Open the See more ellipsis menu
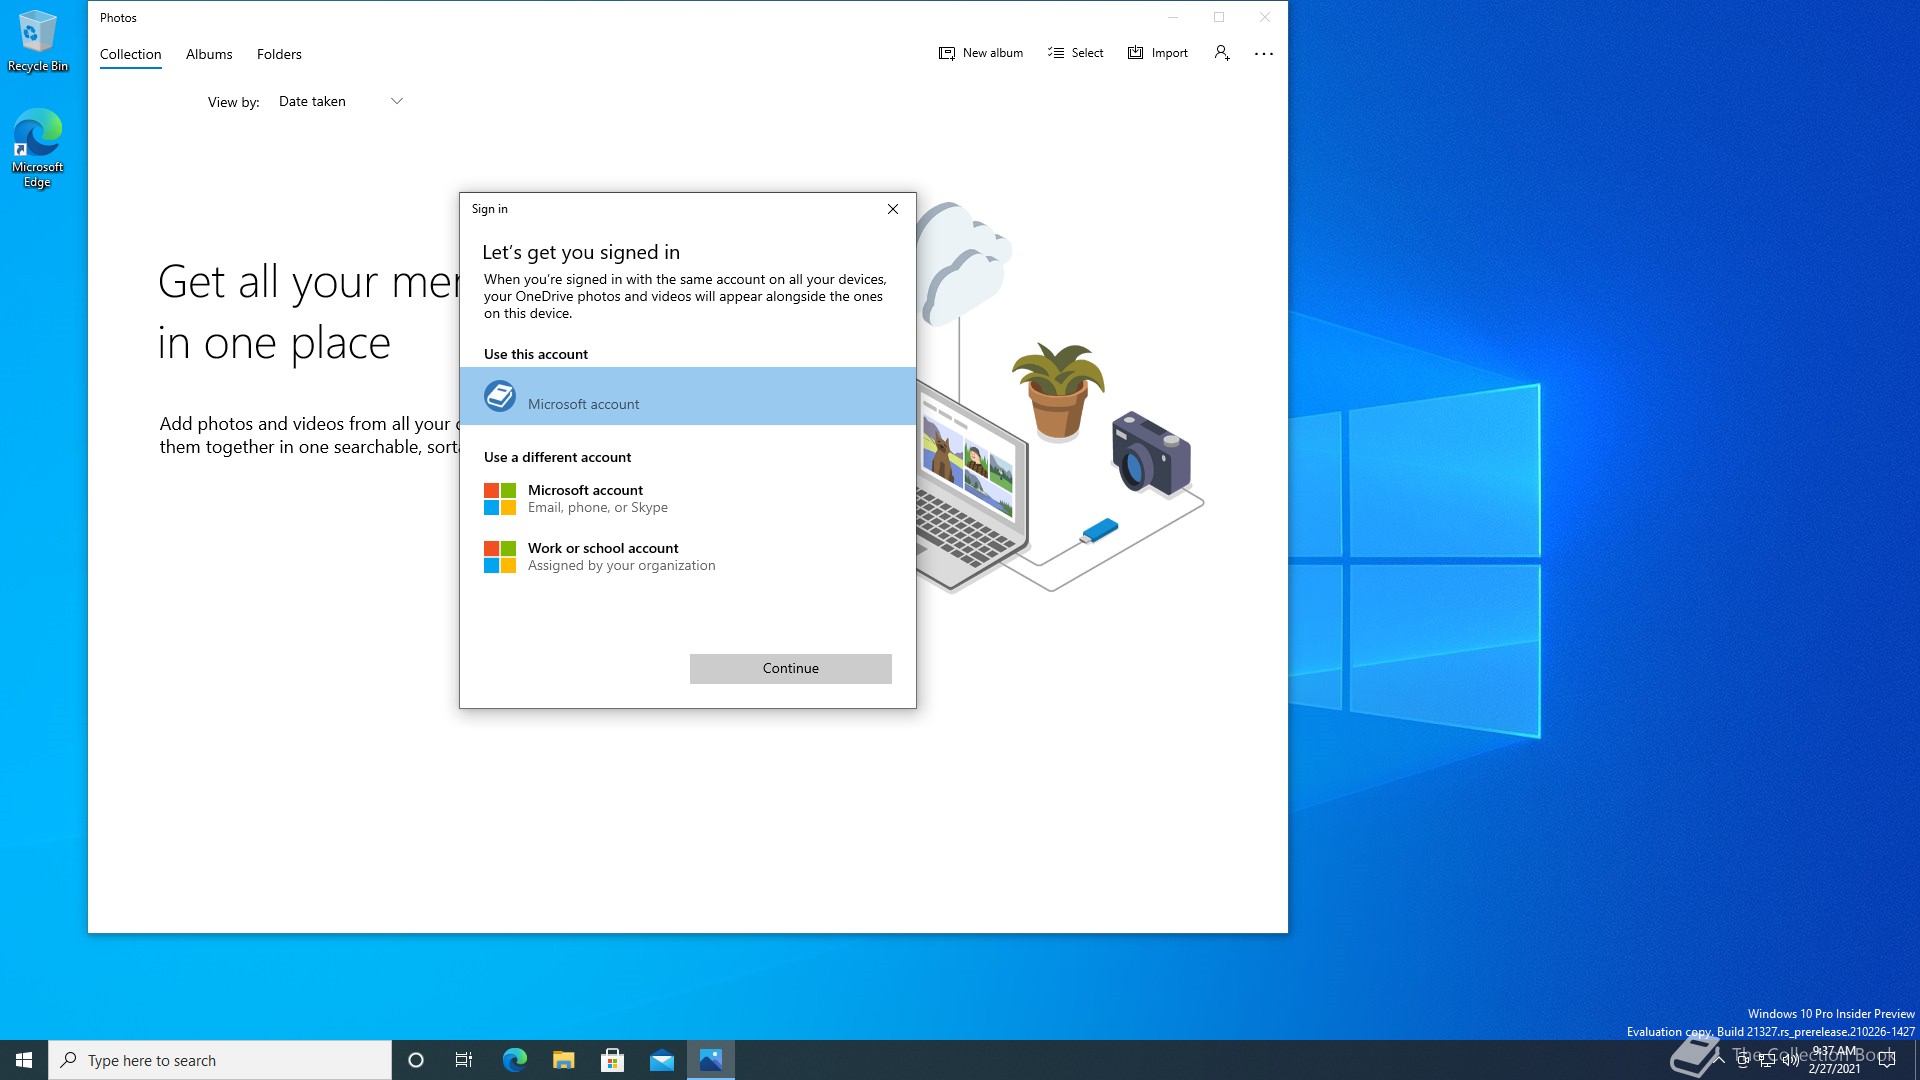Viewport: 1920px width, 1080px height. [x=1264, y=54]
